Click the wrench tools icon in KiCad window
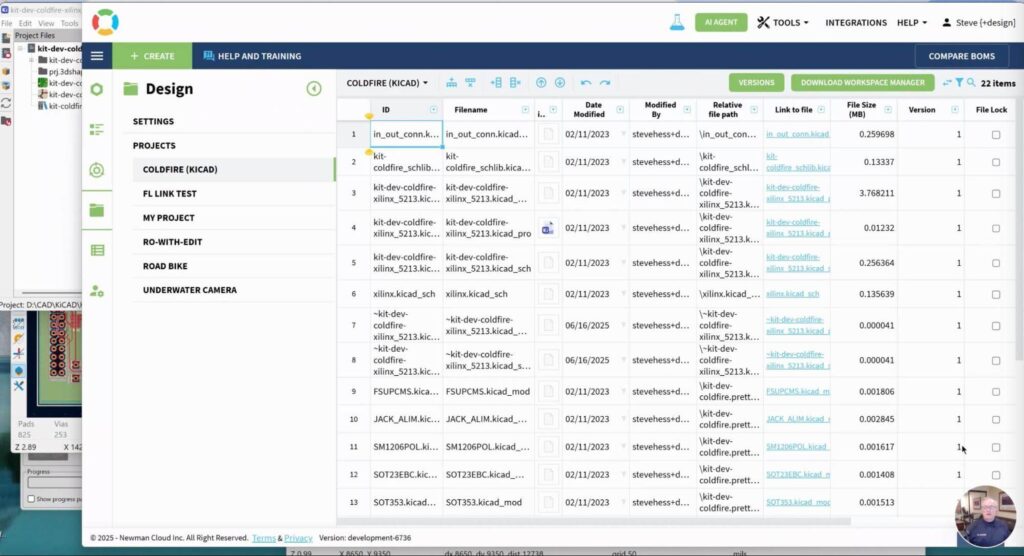Image resolution: width=1024 pixels, height=556 pixels. point(18,386)
